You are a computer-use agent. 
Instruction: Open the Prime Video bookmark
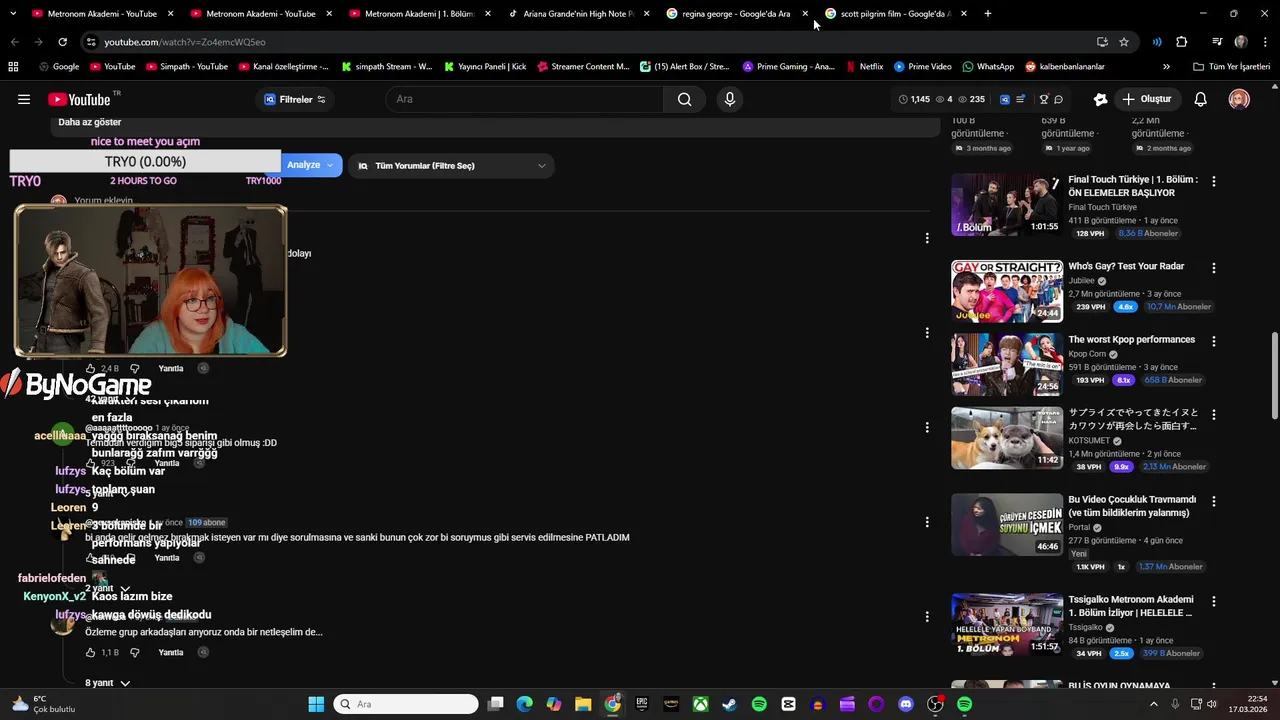(x=922, y=67)
